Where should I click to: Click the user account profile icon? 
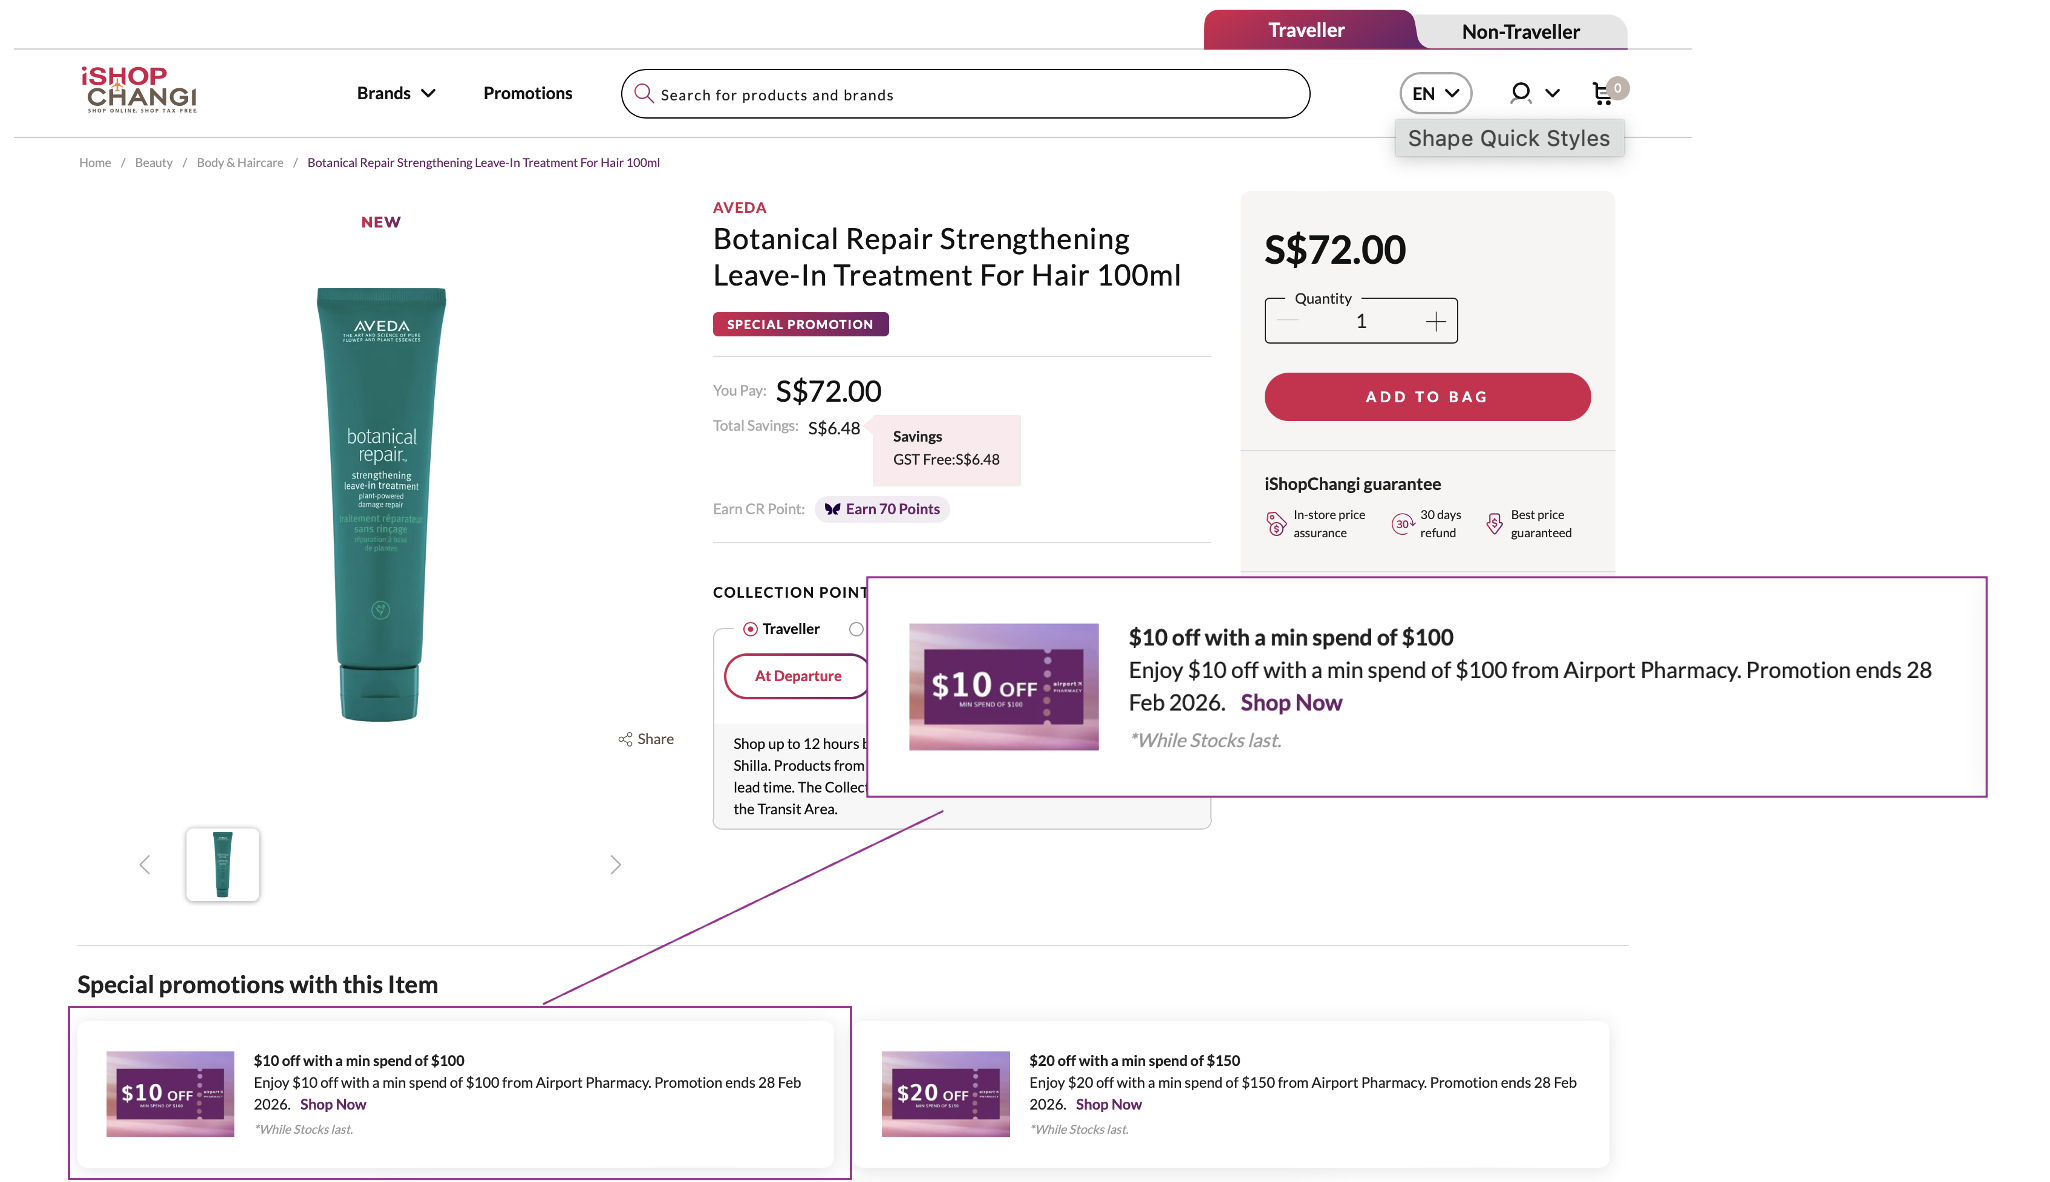[x=1521, y=93]
